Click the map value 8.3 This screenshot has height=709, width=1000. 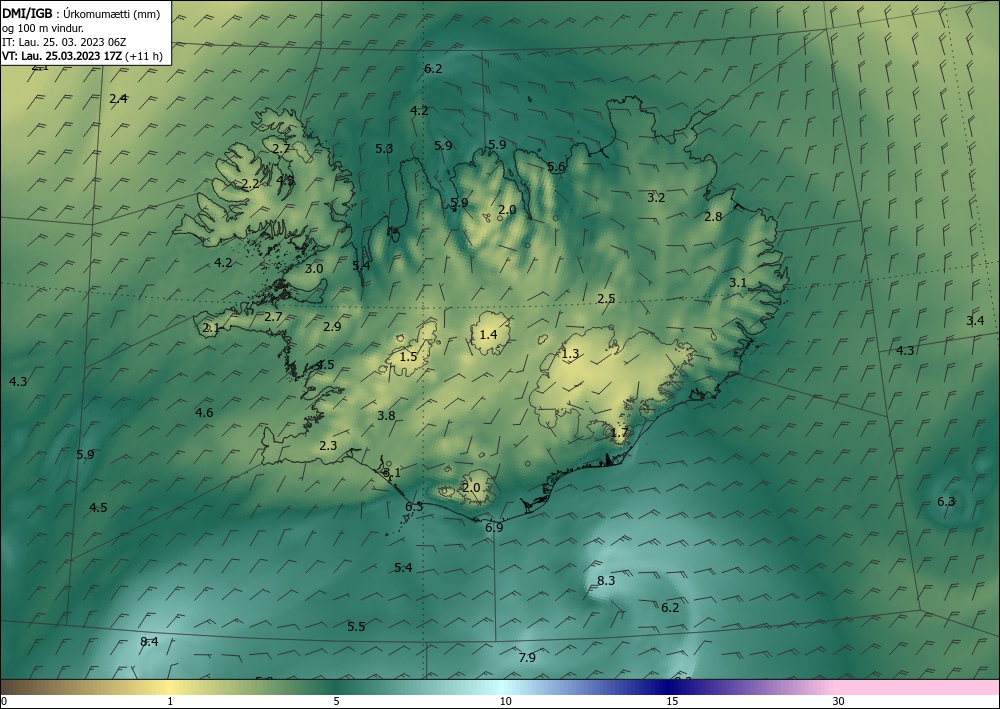(x=606, y=580)
